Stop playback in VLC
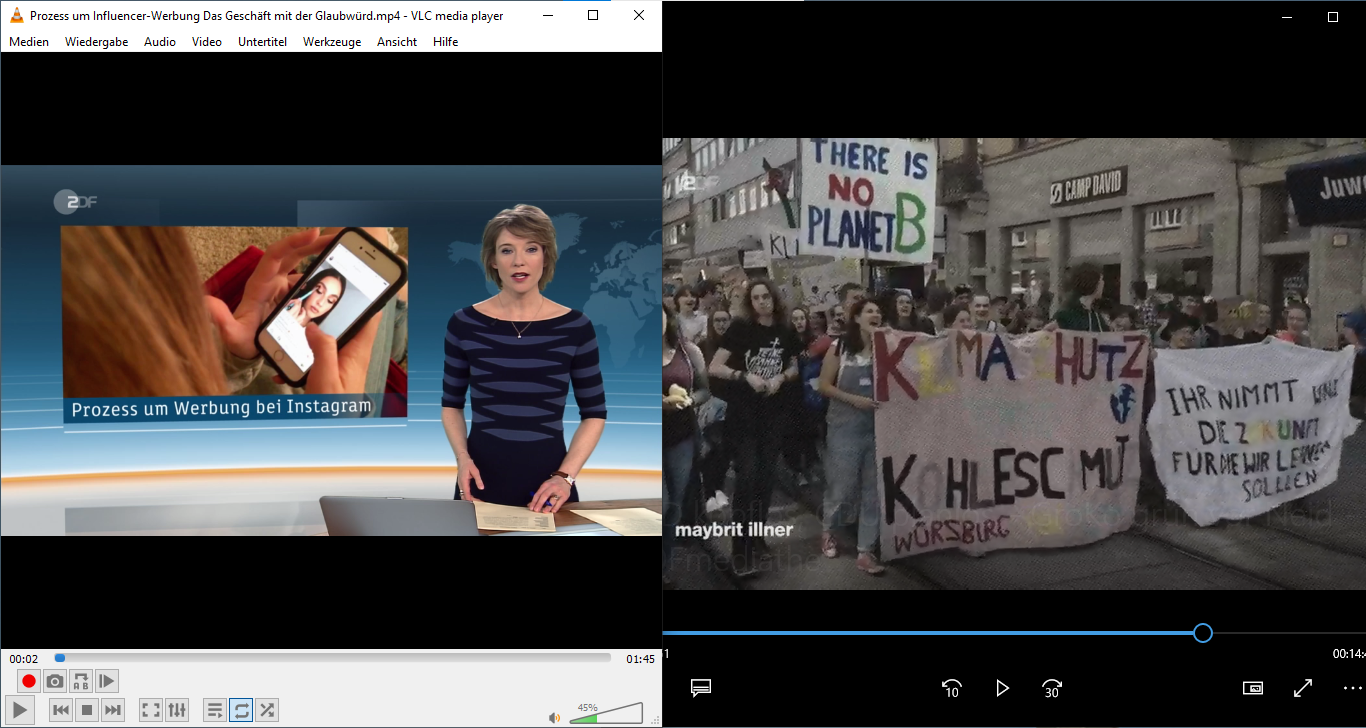This screenshot has height=728, width=1366. click(x=87, y=710)
